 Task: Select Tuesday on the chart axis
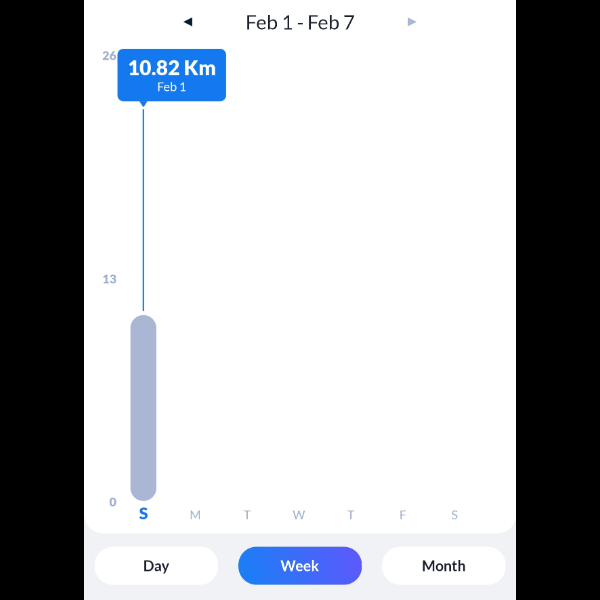point(247,515)
